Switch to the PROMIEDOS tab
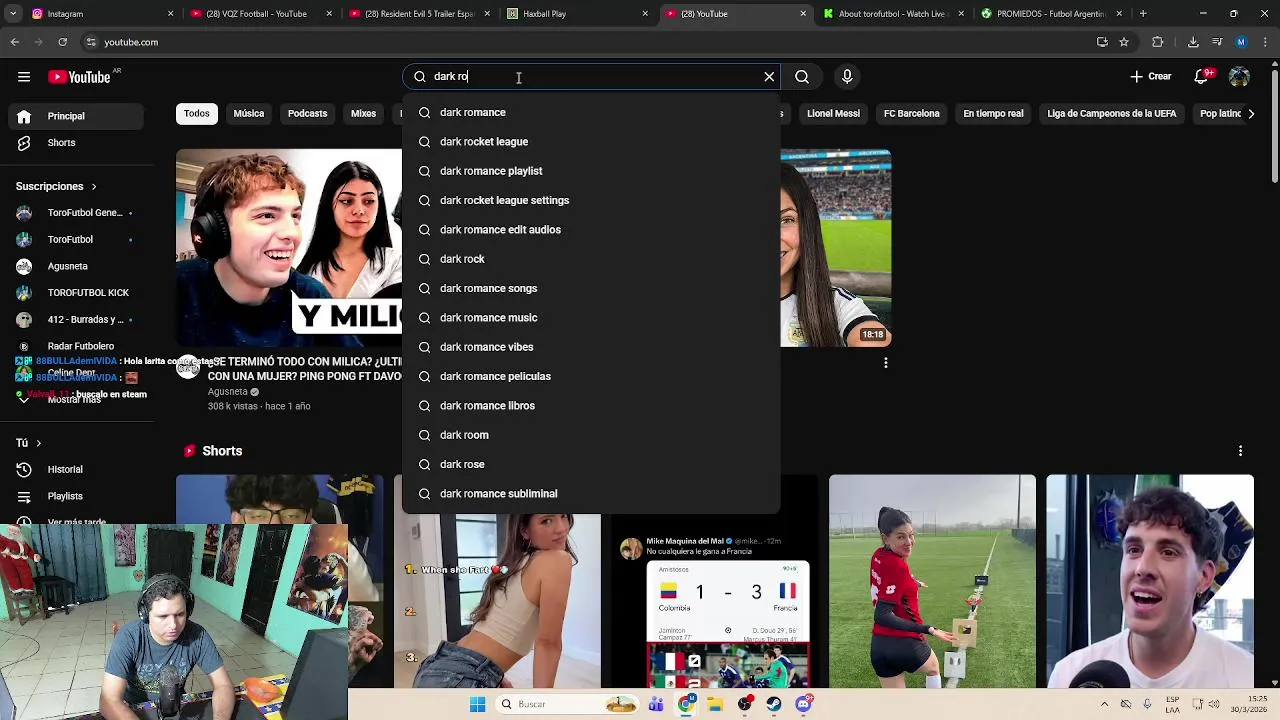 click(1051, 14)
